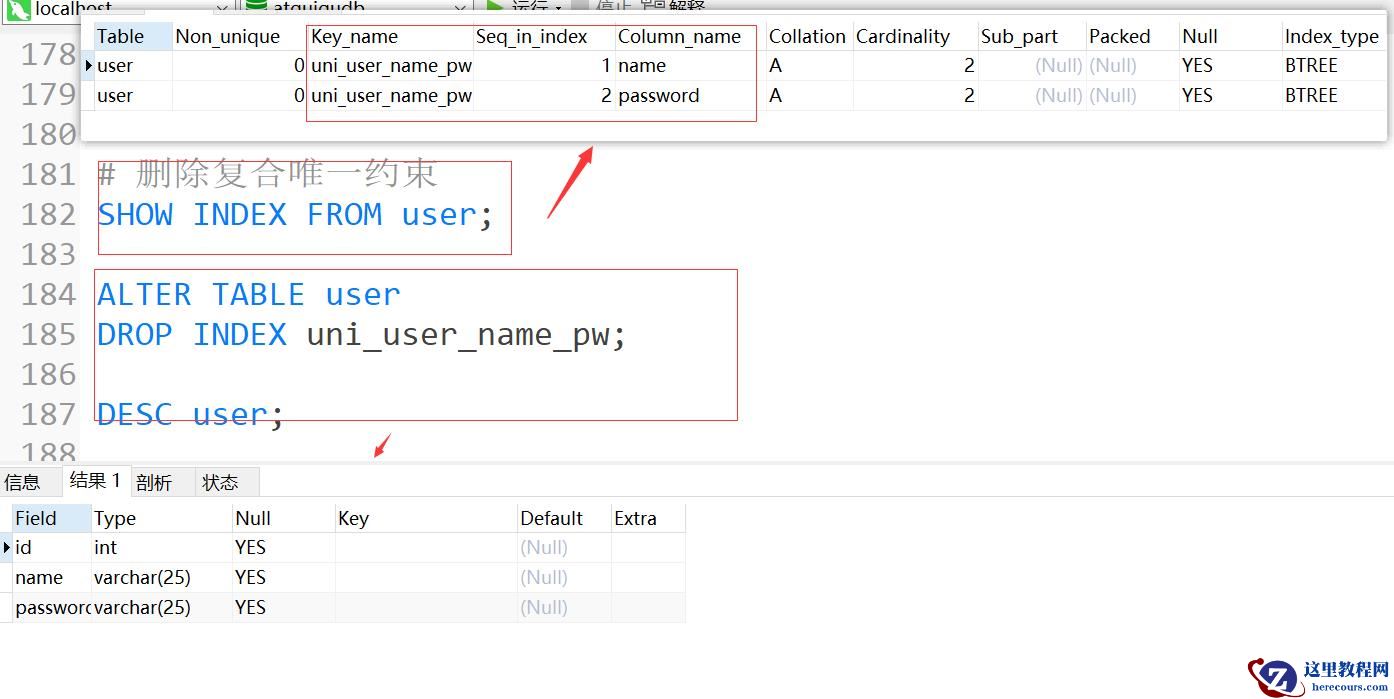The width and height of the screenshot is (1394, 699).
Task: Select Collation A in password index row
Action: click(x=809, y=96)
